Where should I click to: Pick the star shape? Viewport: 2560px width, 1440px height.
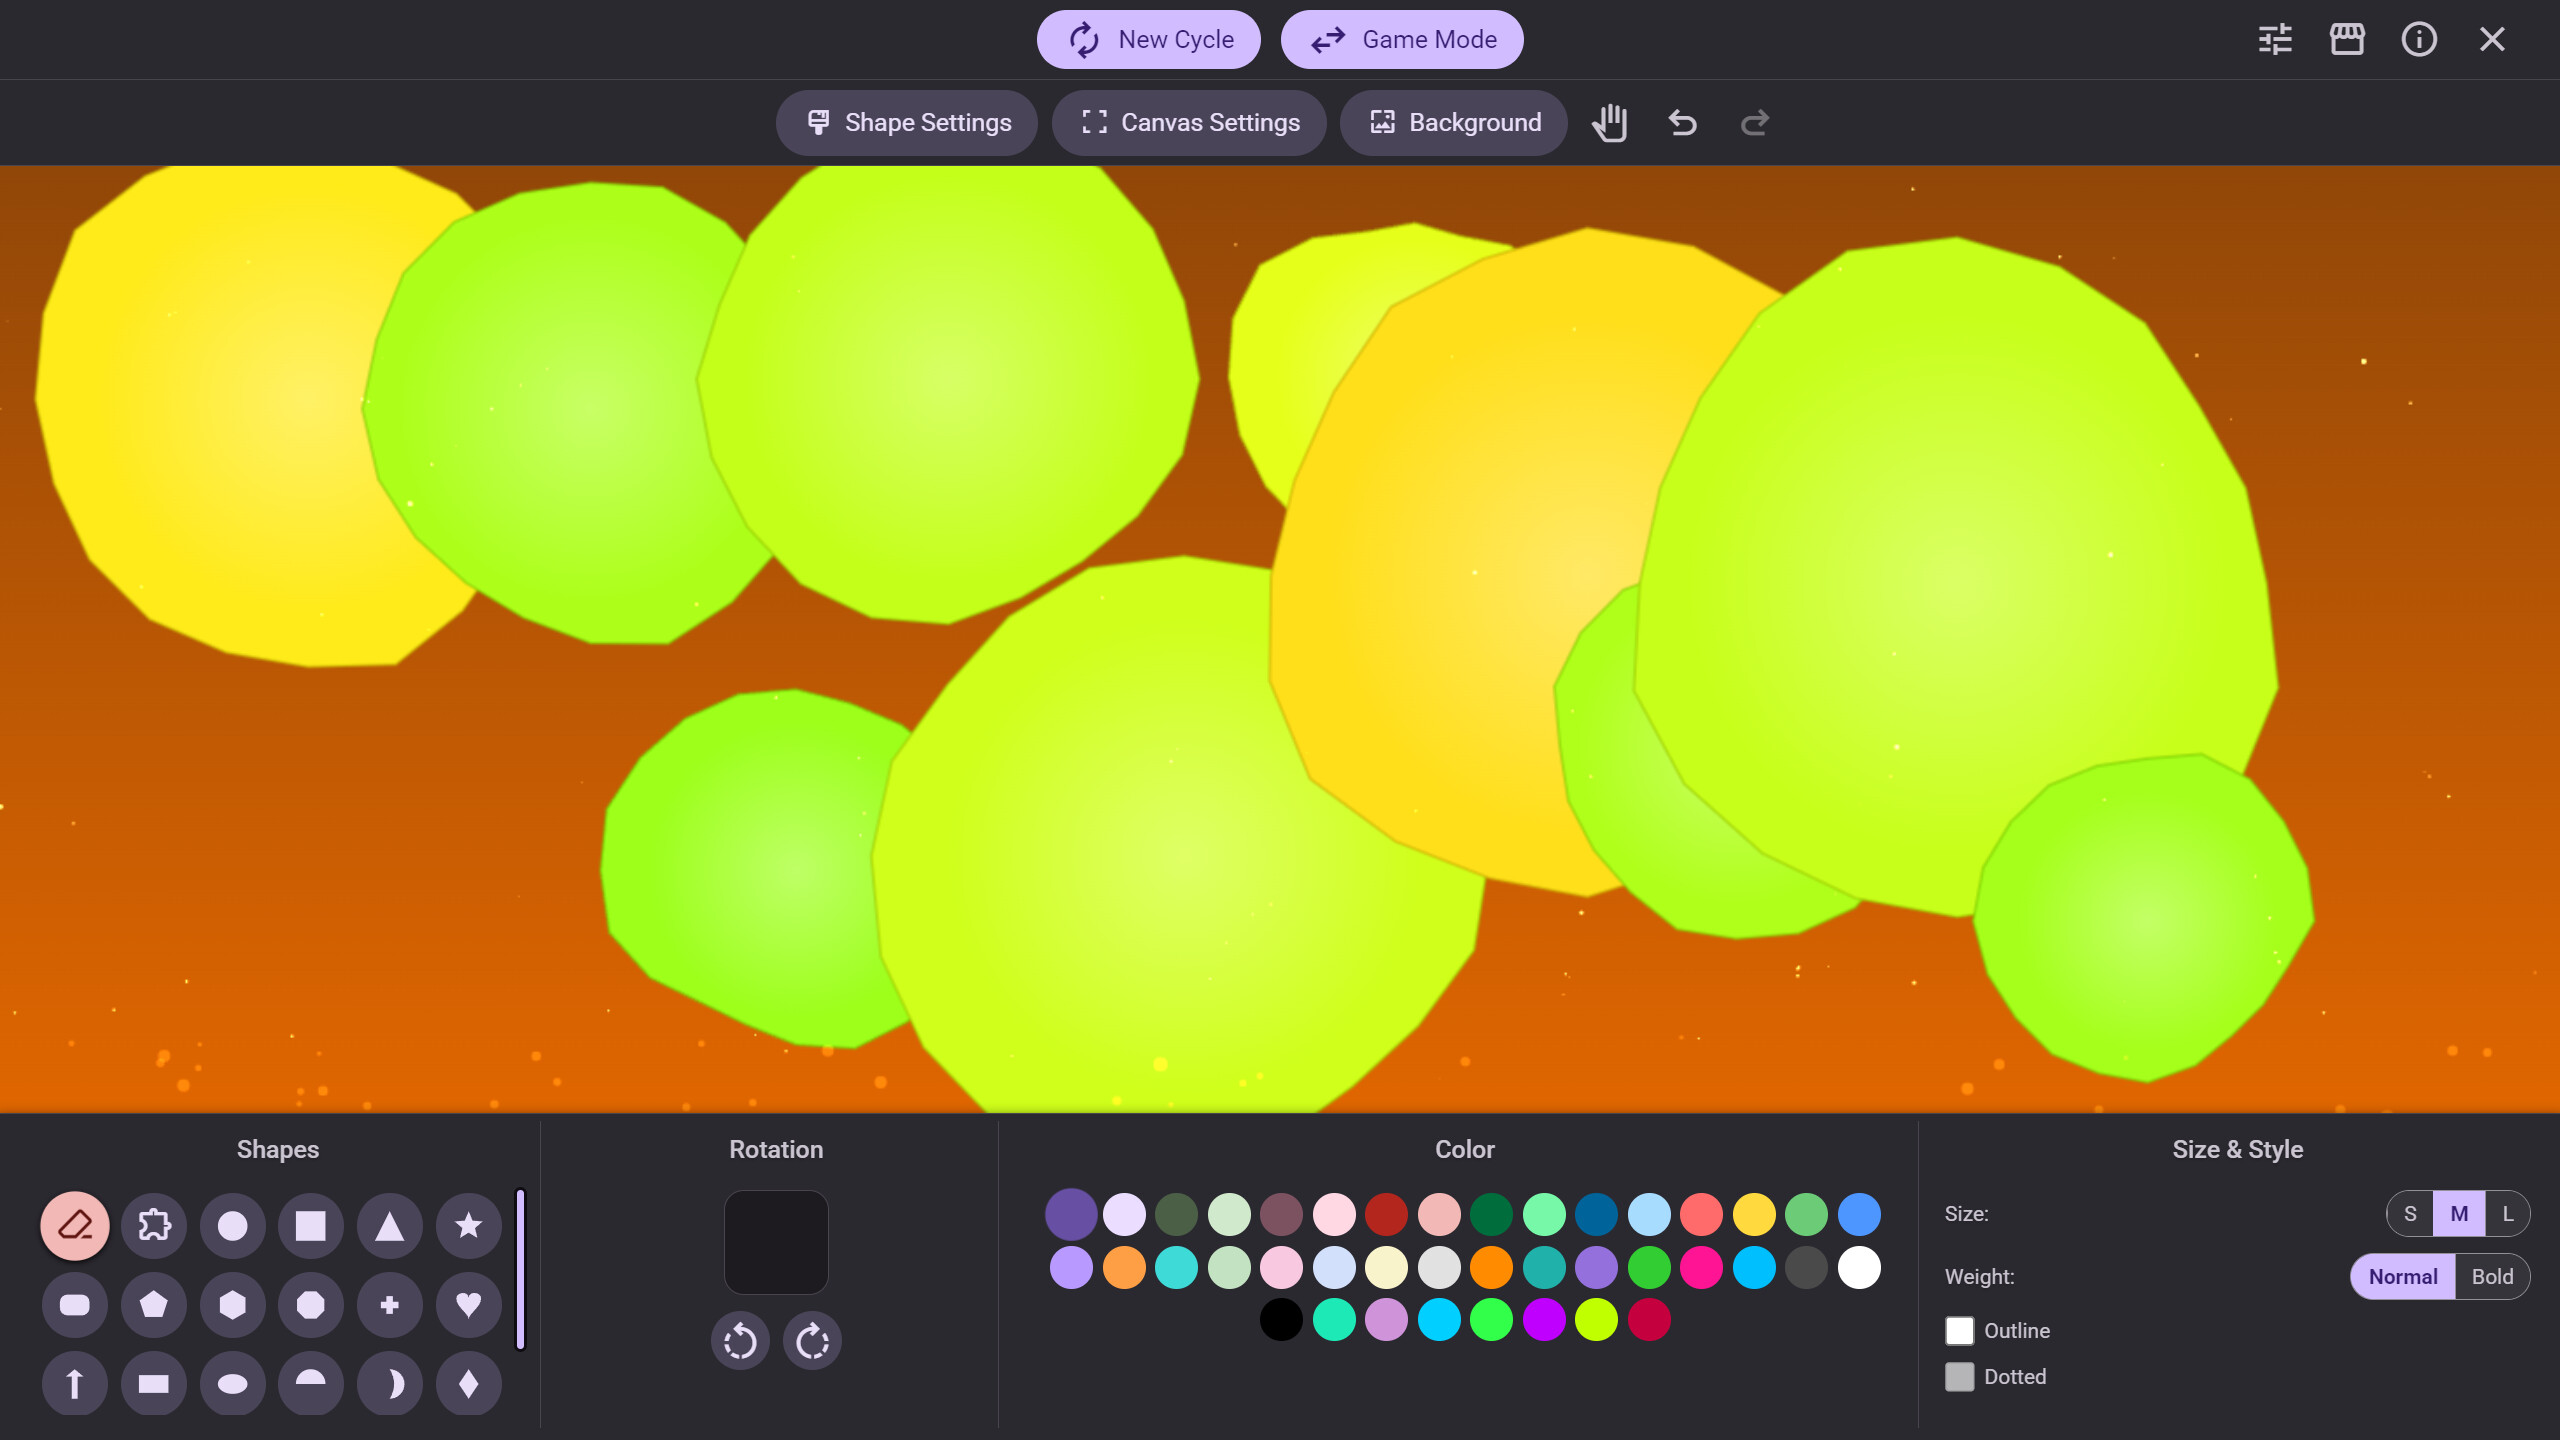coord(467,1225)
